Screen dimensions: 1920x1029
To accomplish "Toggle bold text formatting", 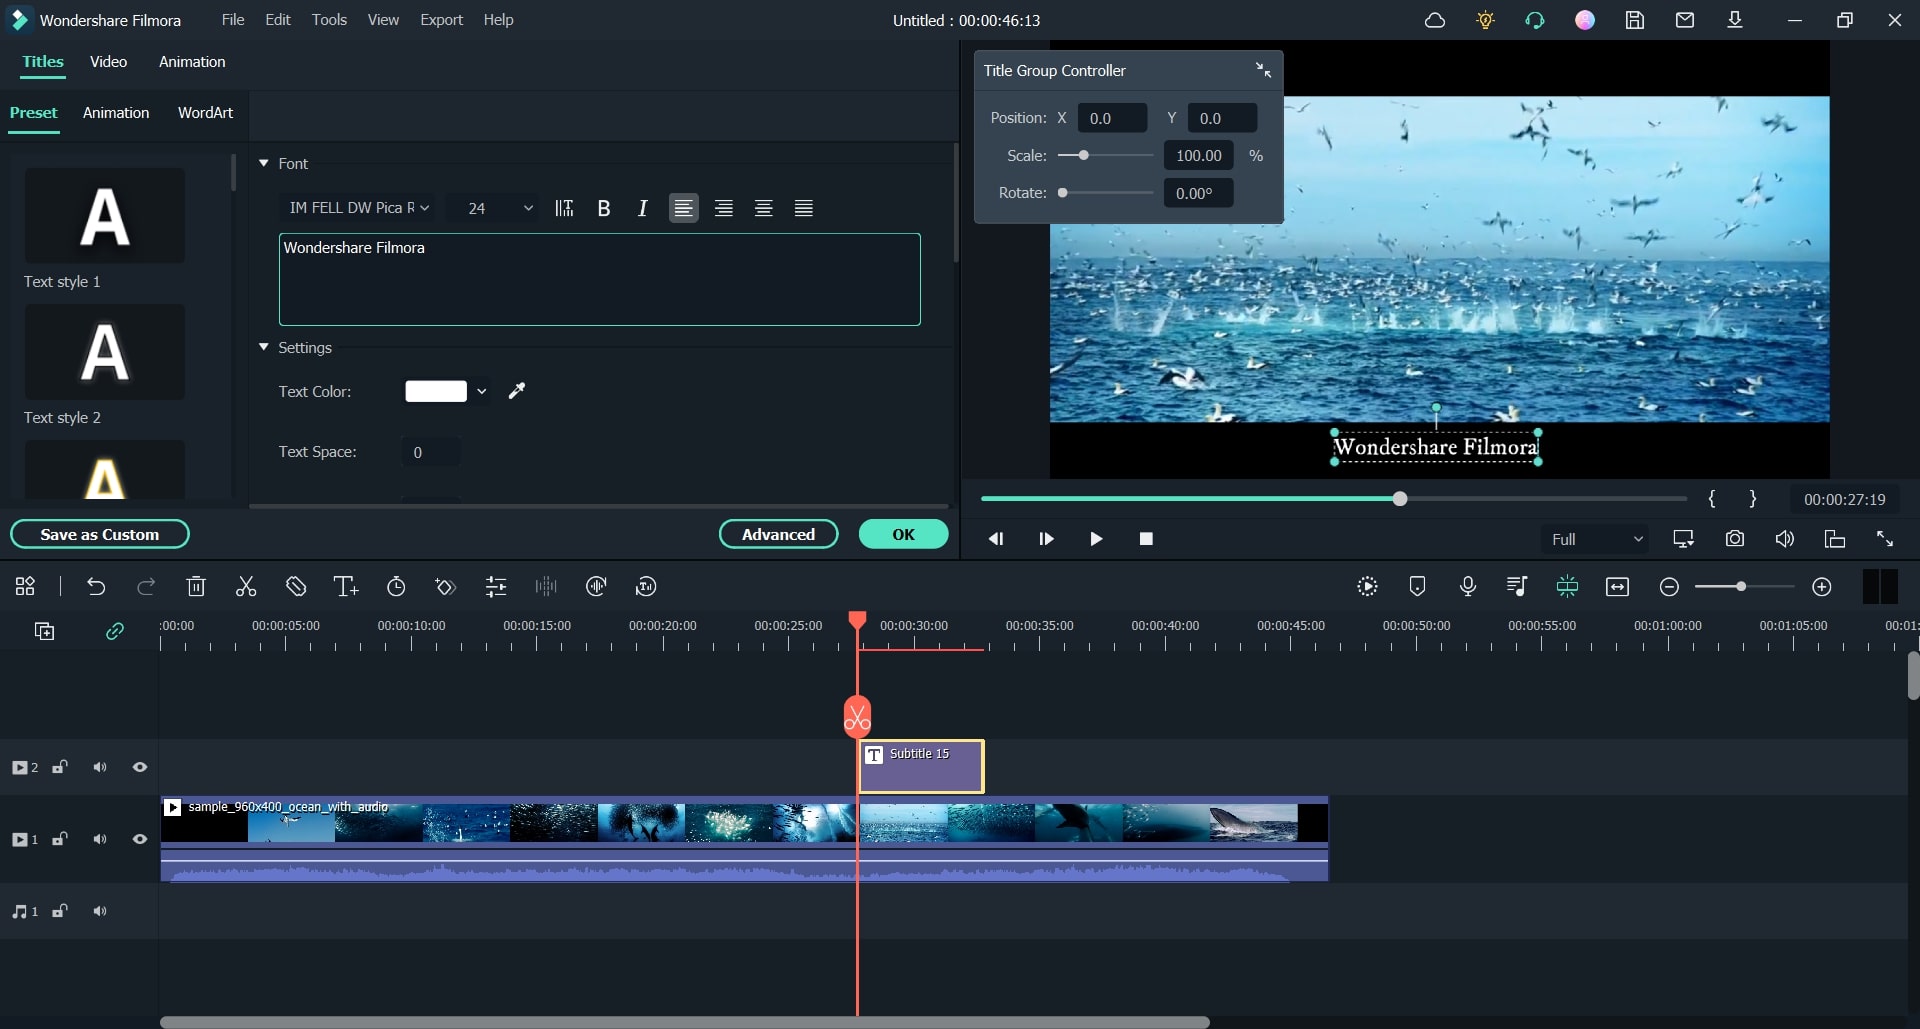I will point(604,208).
